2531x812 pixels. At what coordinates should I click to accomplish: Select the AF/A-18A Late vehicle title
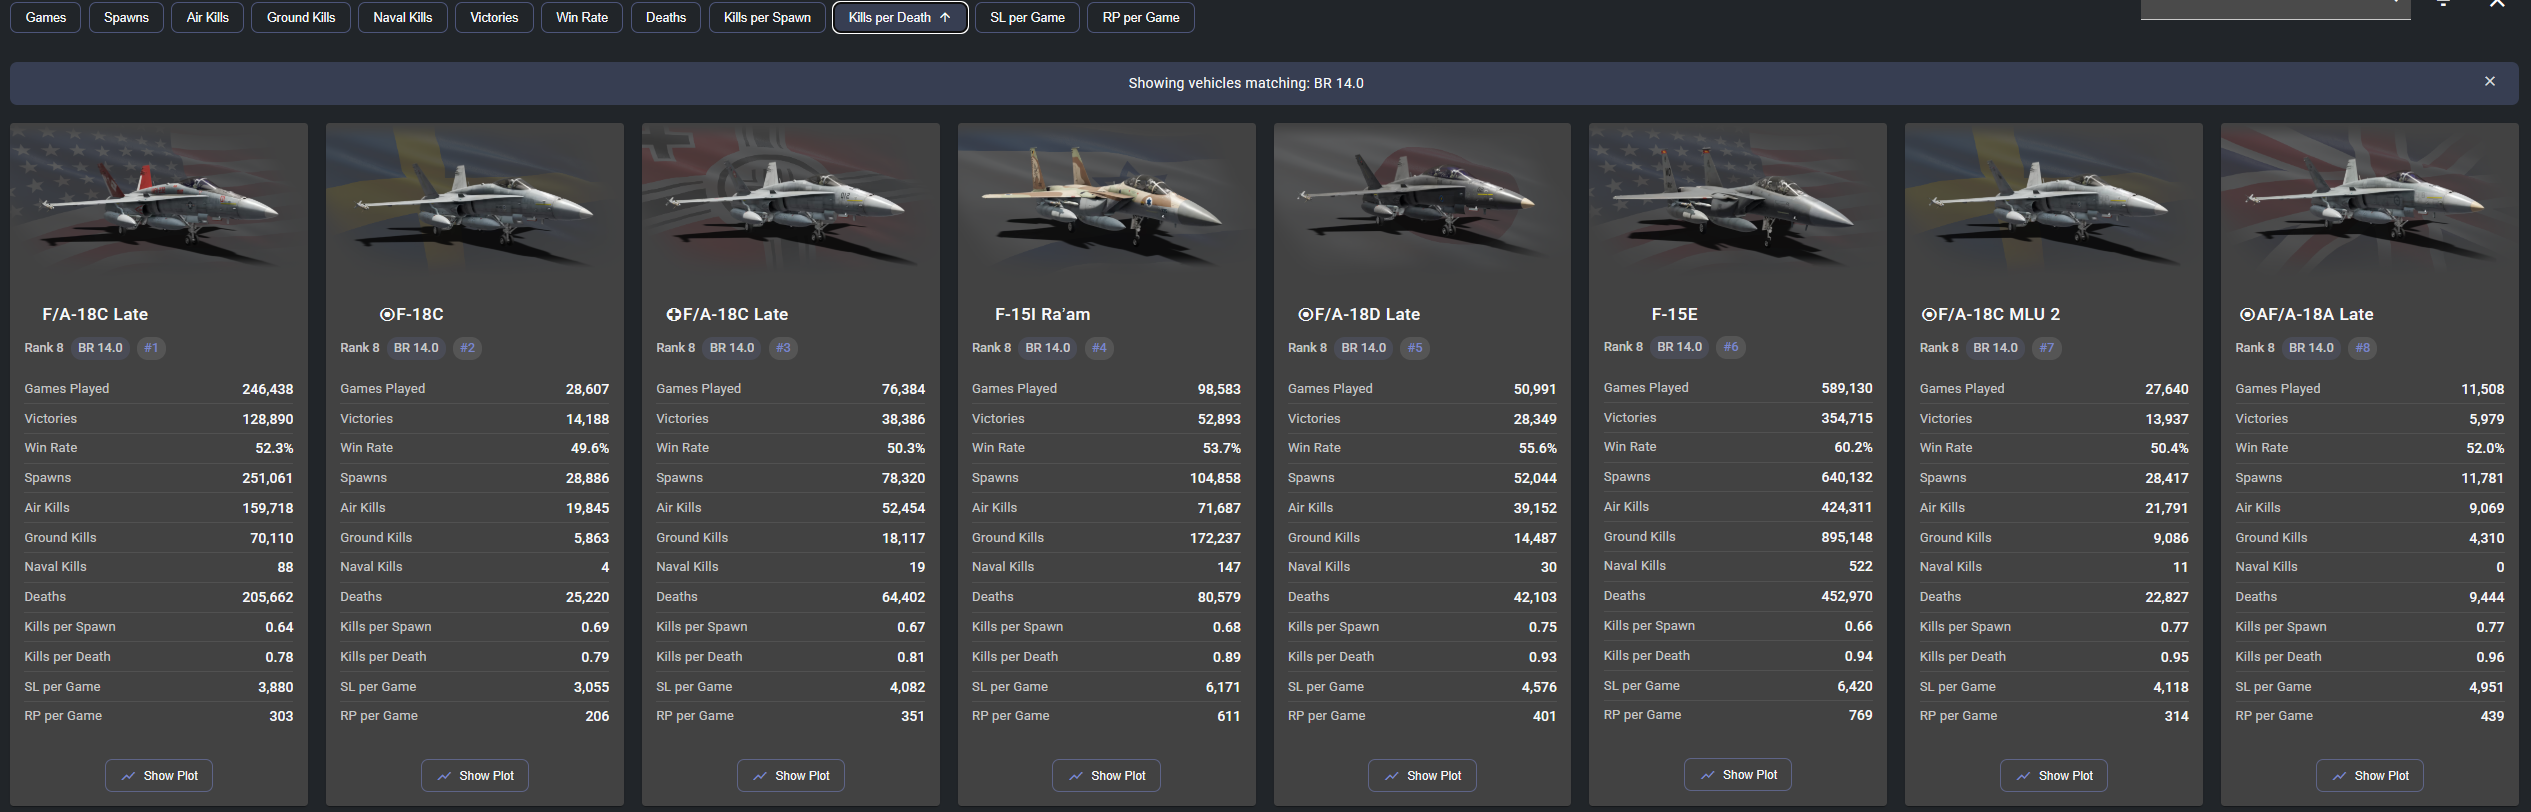(x=2307, y=314)
